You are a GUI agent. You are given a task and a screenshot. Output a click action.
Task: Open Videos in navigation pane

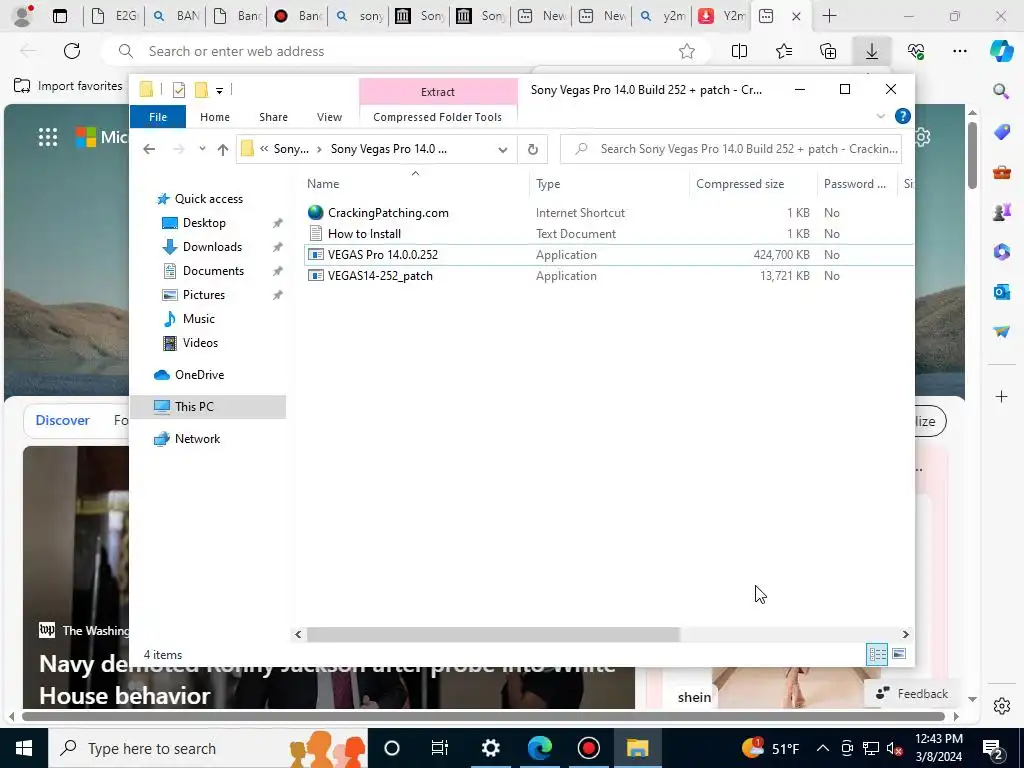(x=200, y=343)
